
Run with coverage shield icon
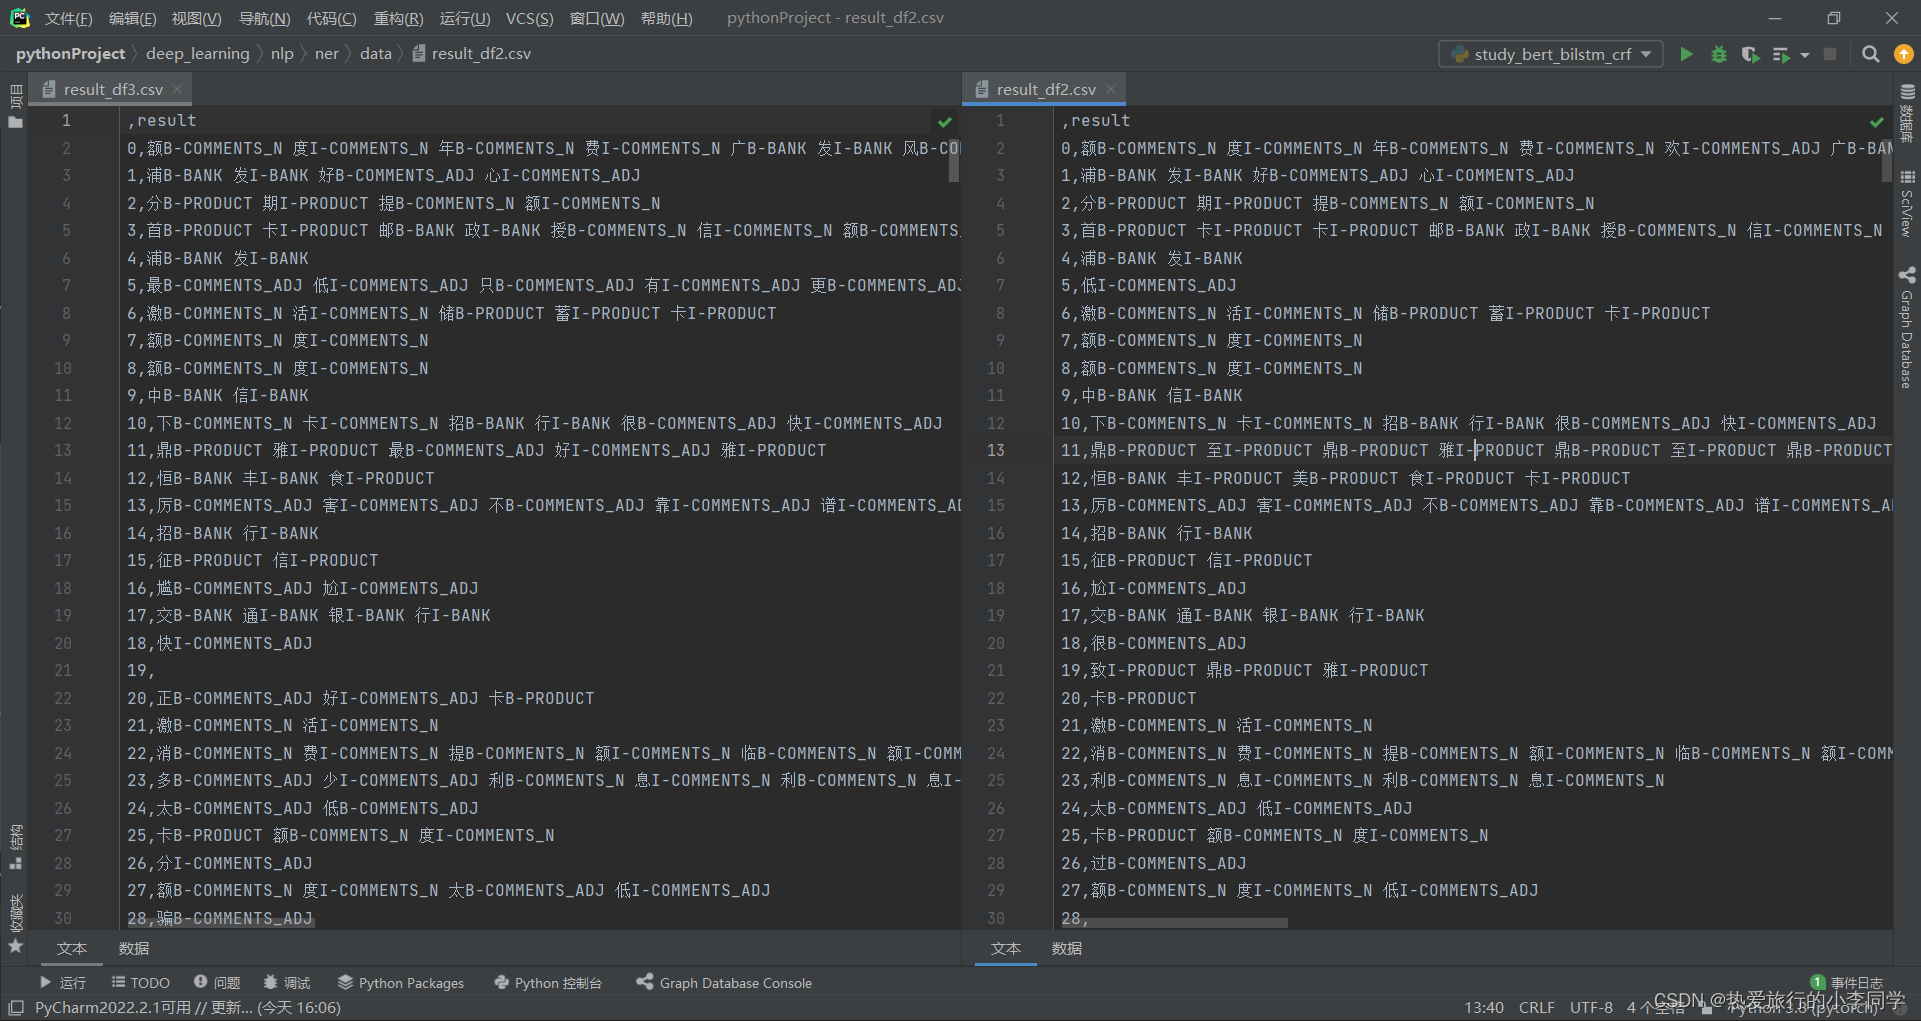(x=1749, y=54)
